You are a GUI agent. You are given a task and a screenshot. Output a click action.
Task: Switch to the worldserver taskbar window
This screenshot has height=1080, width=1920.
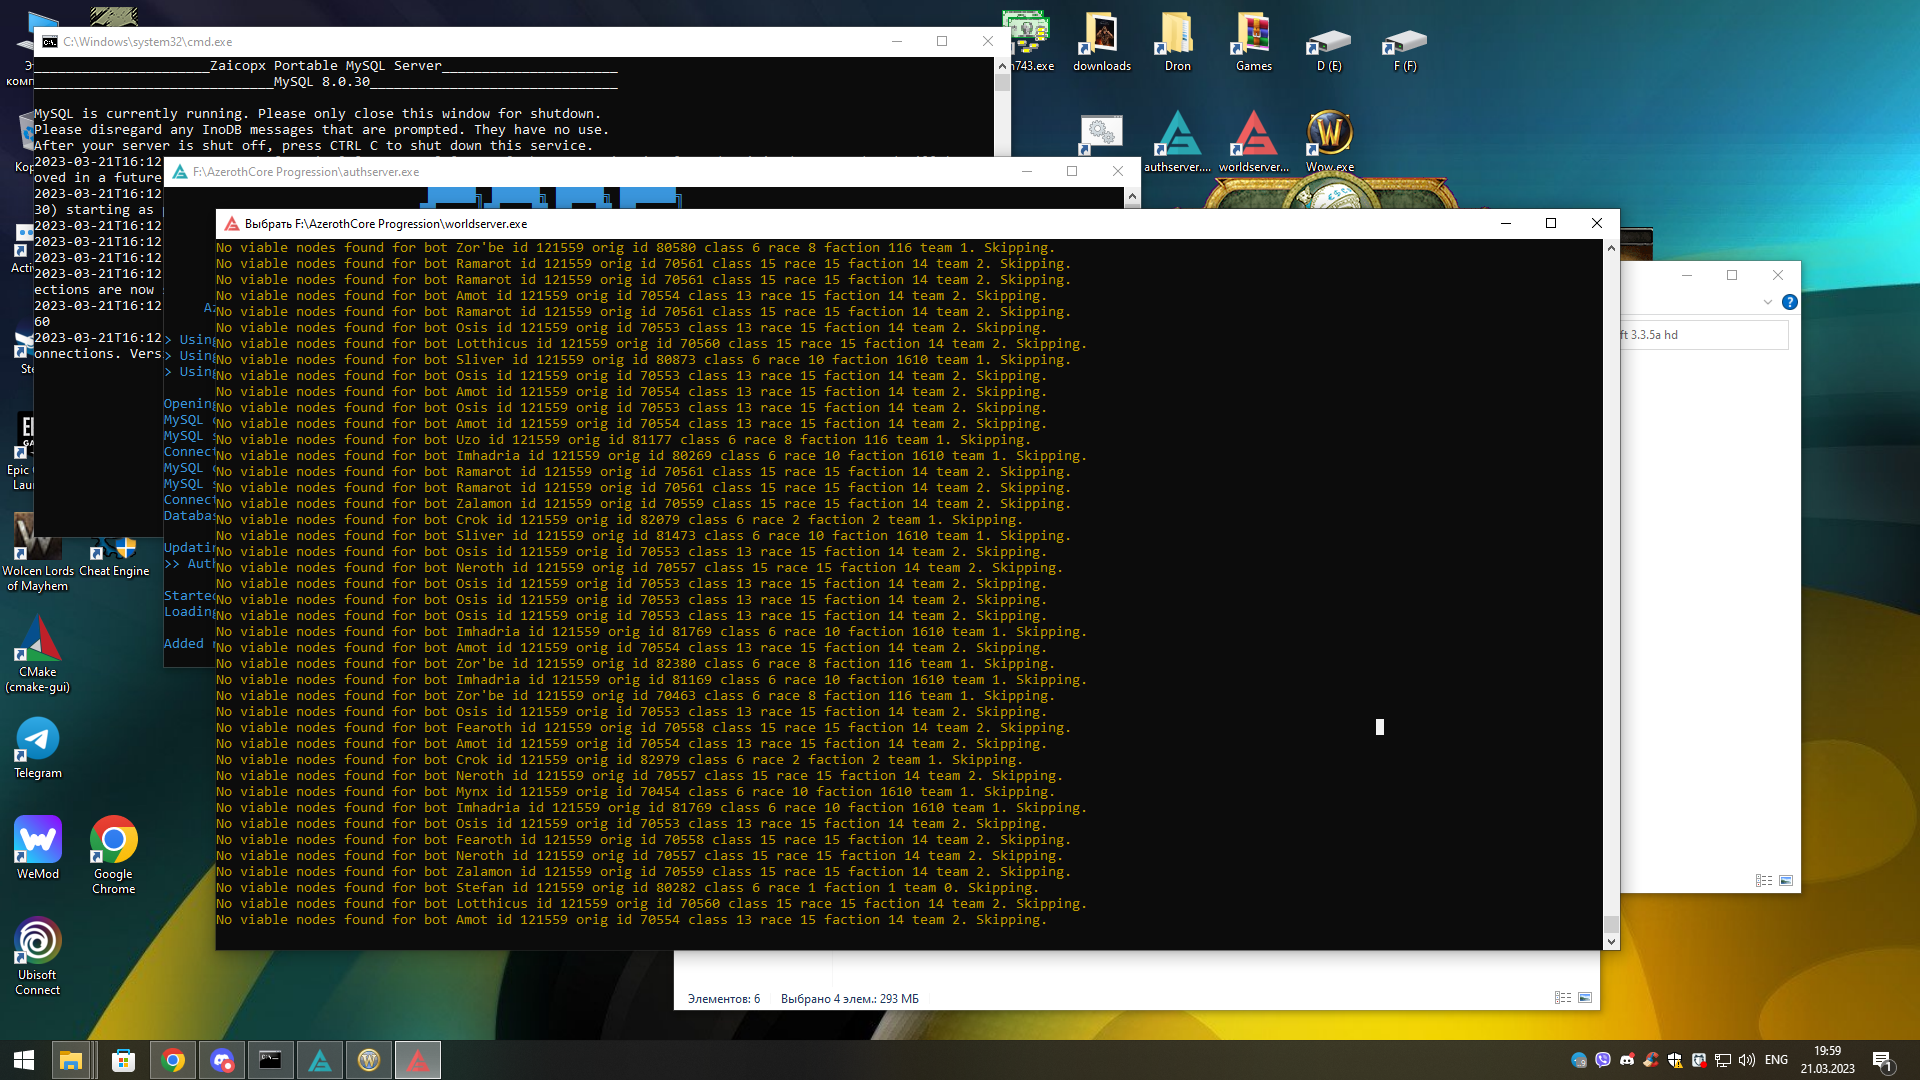[418, 1060]
